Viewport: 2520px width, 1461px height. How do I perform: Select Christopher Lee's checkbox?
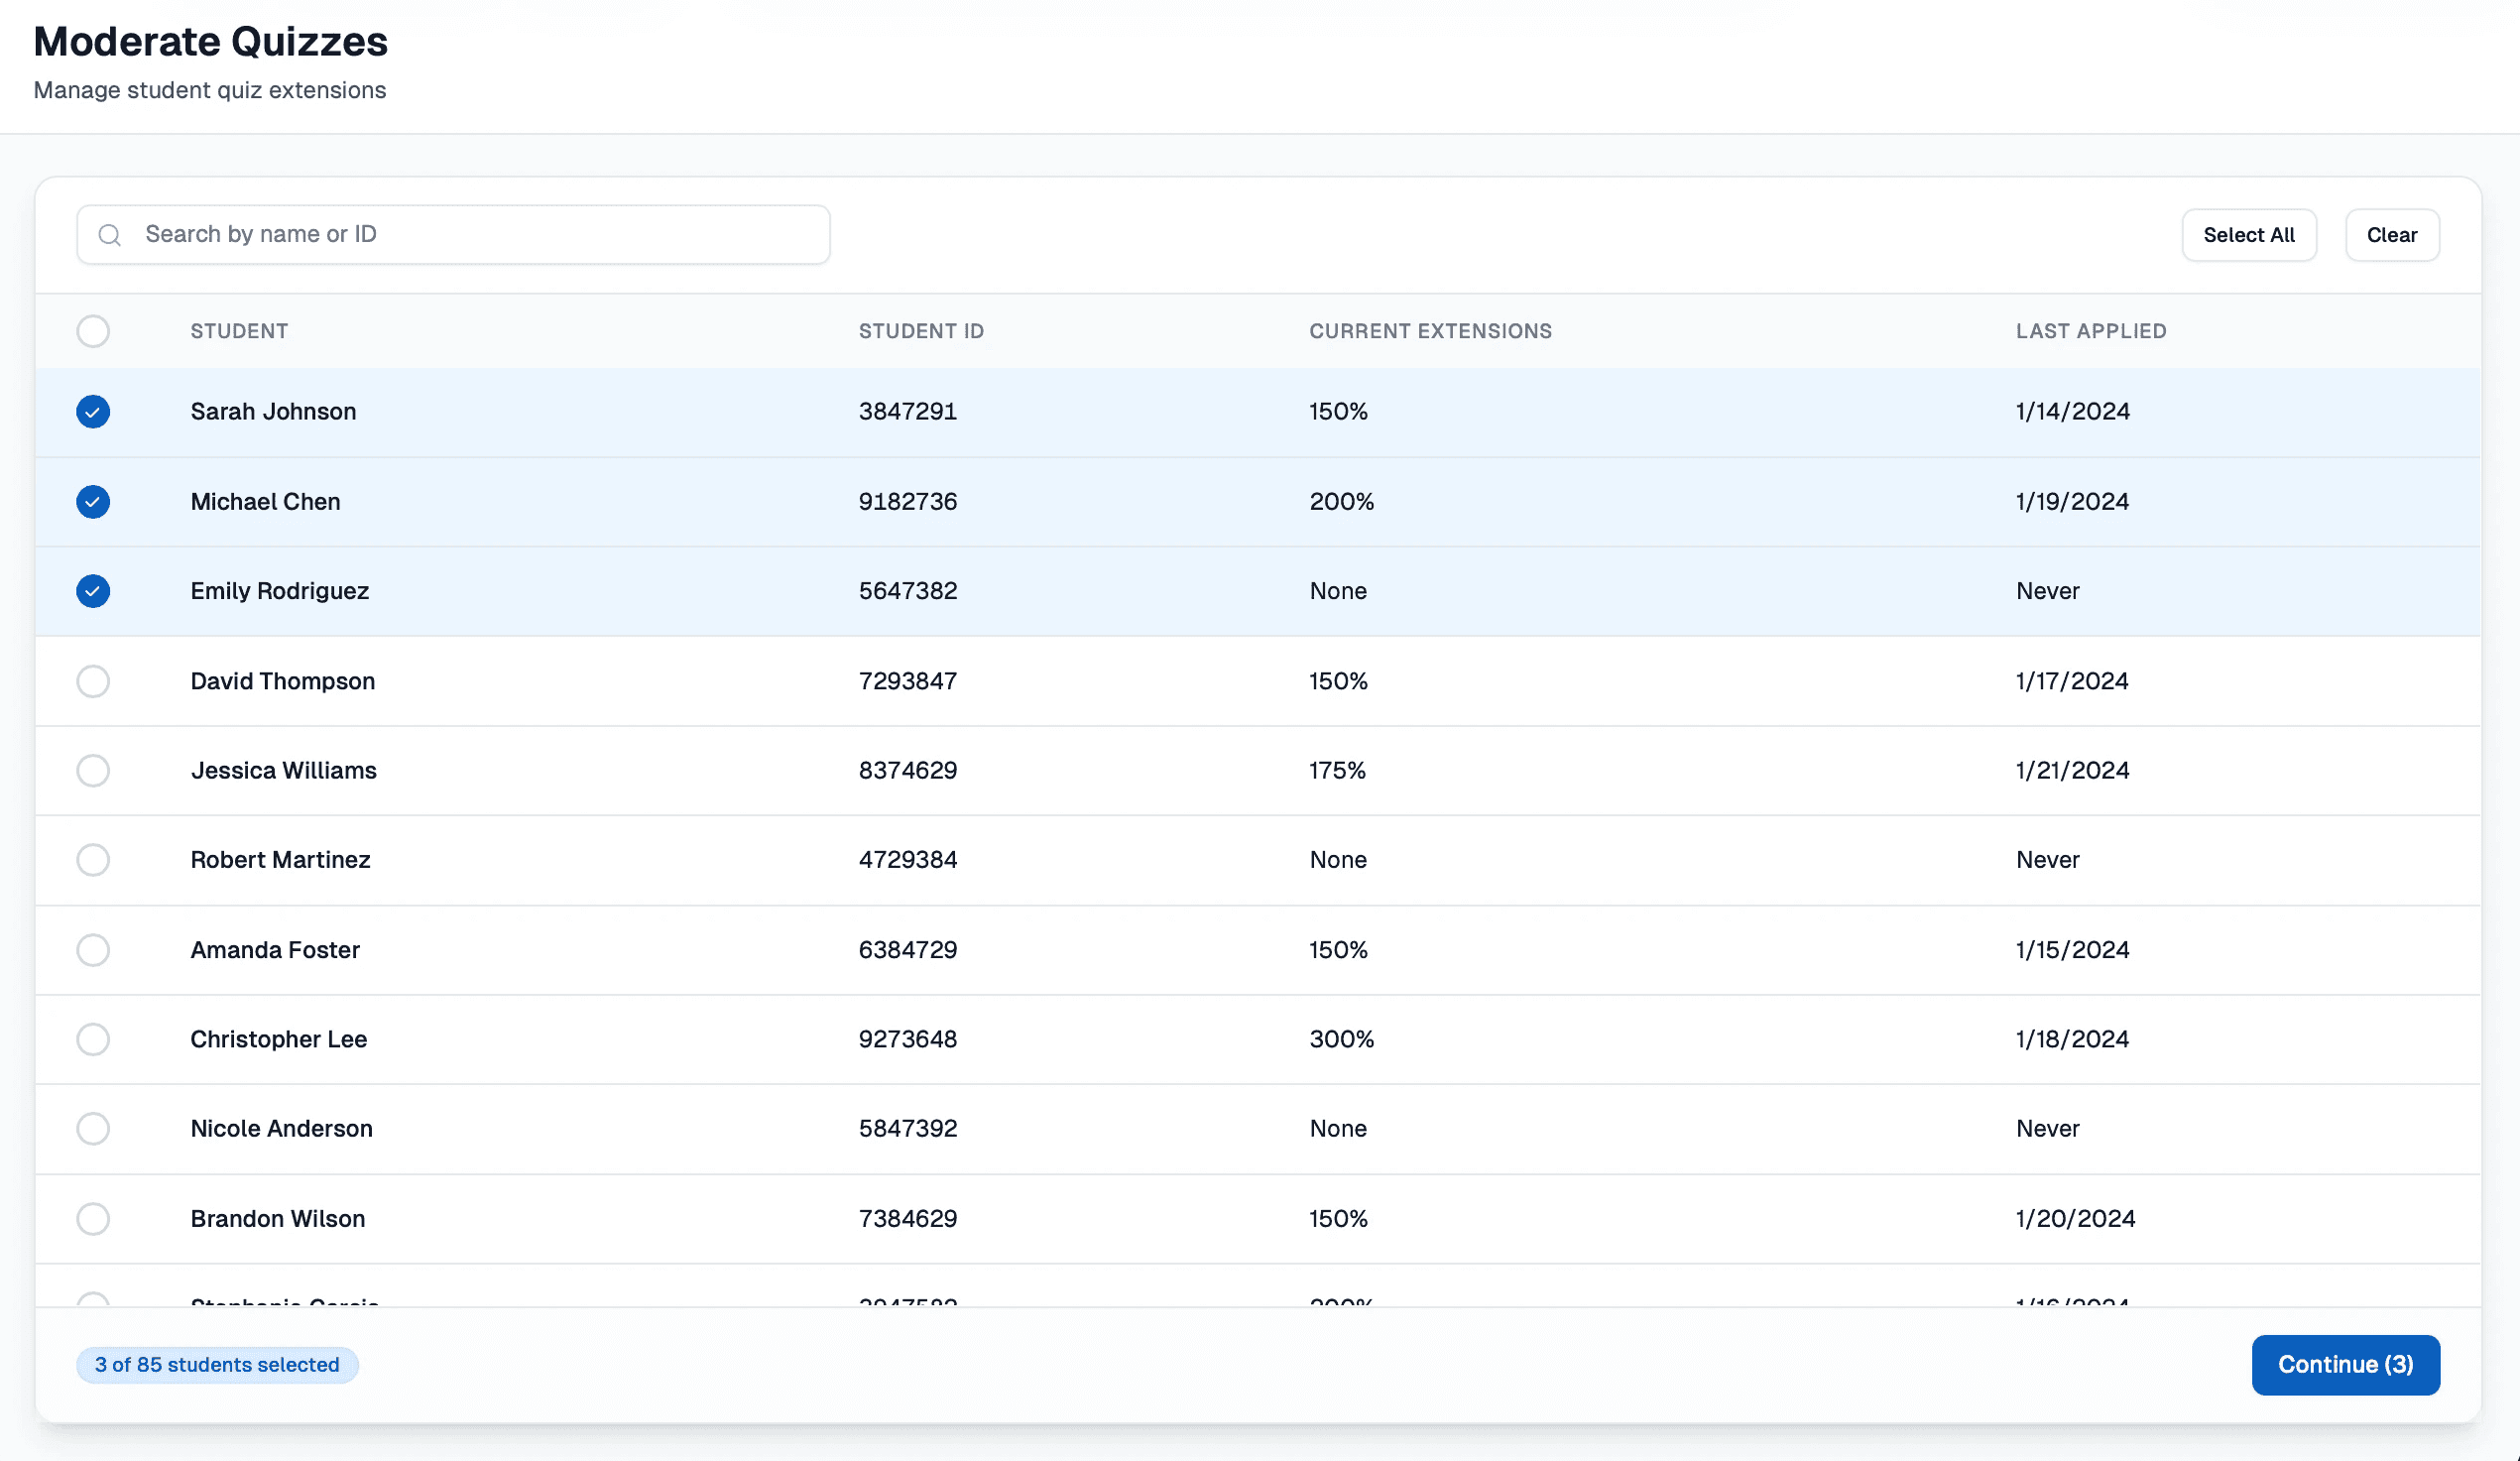pos(93,1039)
